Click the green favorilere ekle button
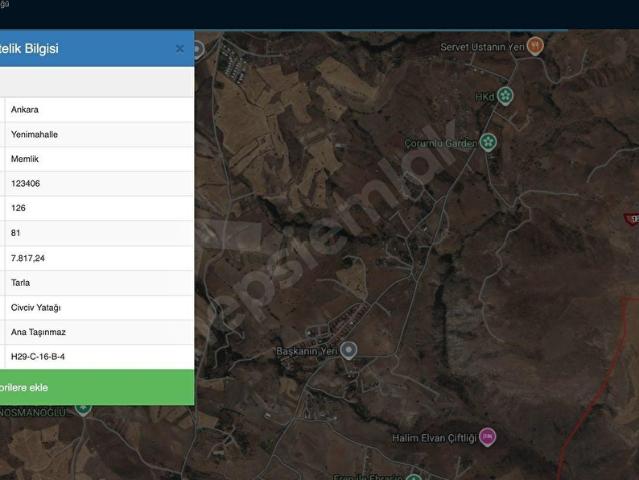The width and height of the screenshot is (639, 480). click(96, 388)
